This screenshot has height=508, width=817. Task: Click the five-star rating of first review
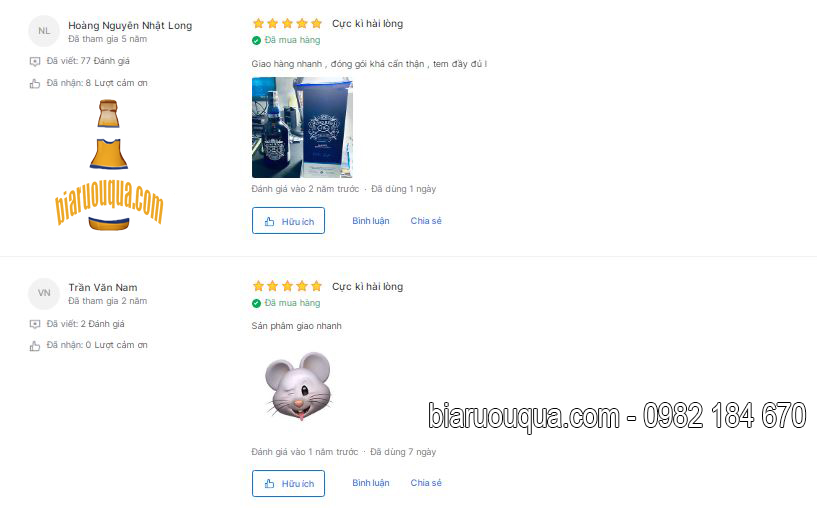(x=287, y=23)
